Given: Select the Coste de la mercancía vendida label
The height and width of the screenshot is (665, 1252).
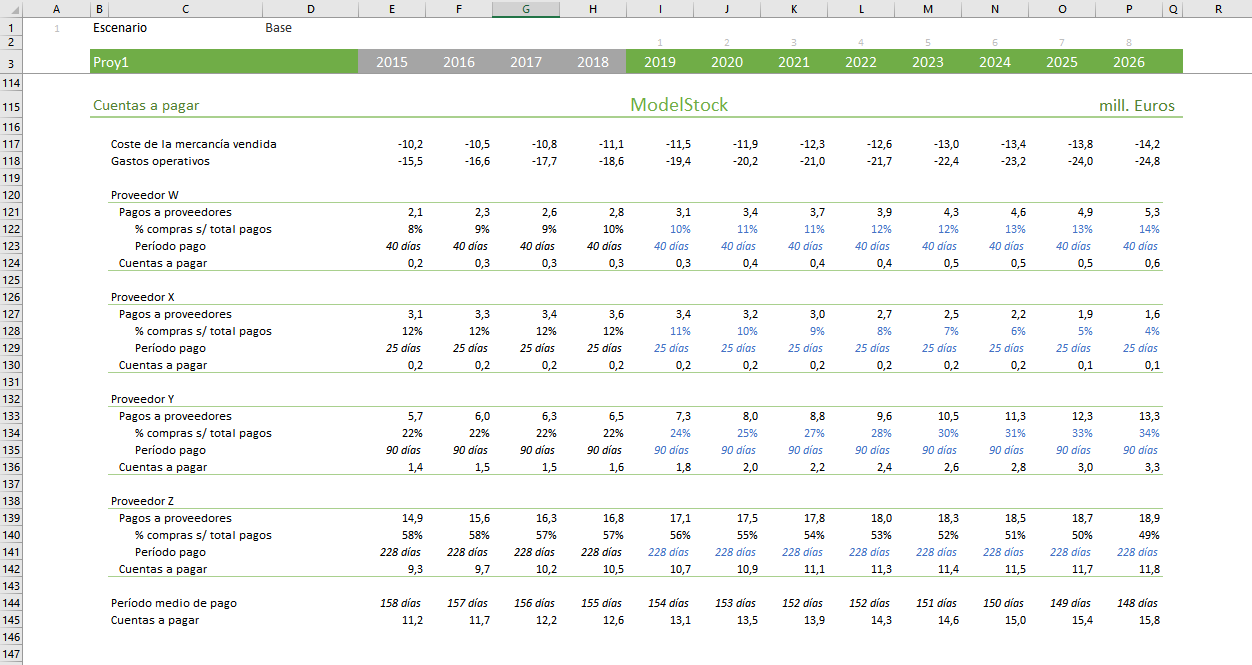Looking at the screenshot, I should pyautogui.click(x=193, y=144).
